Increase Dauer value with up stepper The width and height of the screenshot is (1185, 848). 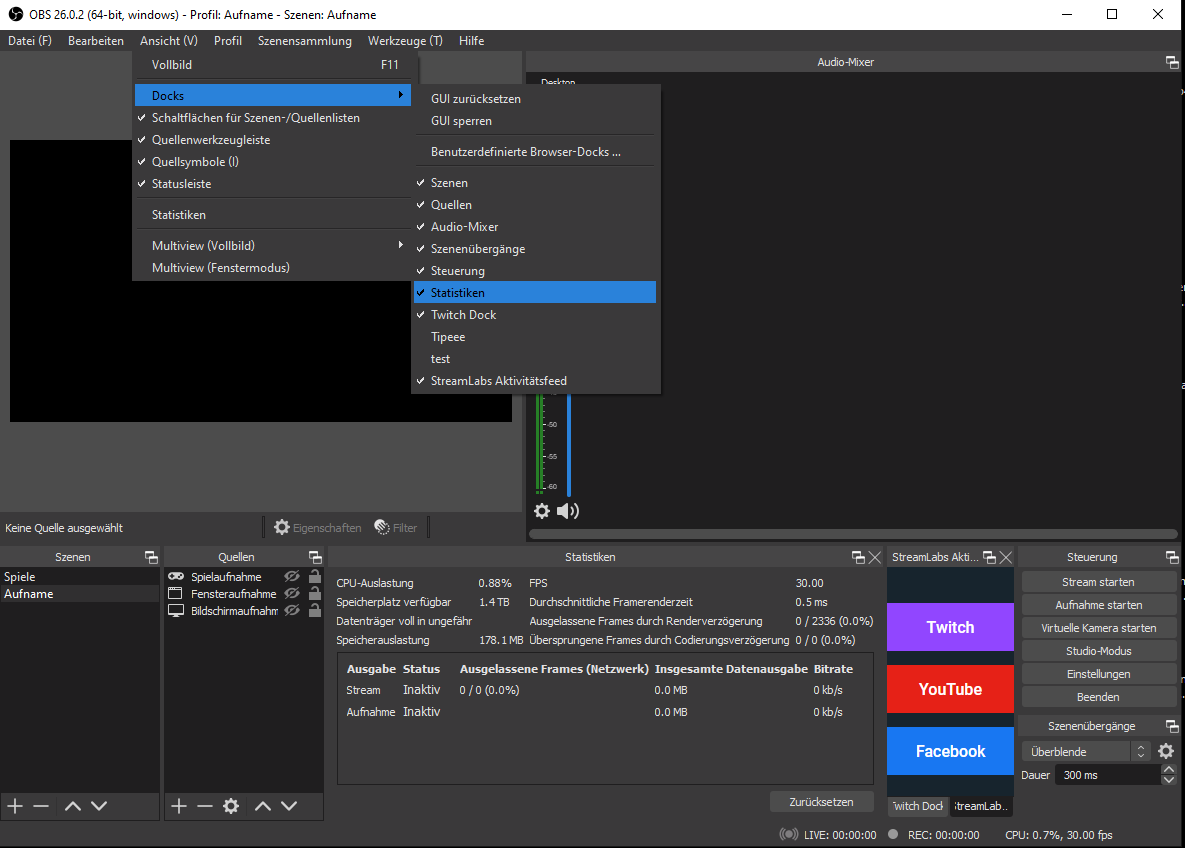coord(1168,770)
